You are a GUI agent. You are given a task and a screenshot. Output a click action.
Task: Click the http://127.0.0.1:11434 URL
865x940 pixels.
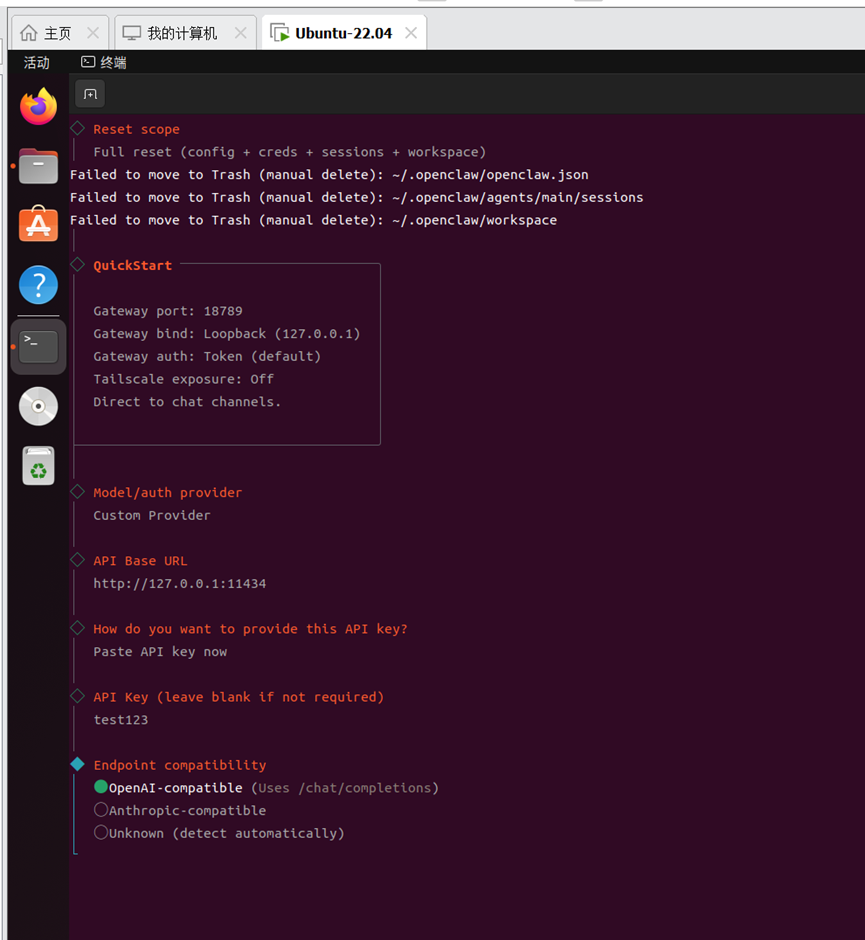point(180,584)
